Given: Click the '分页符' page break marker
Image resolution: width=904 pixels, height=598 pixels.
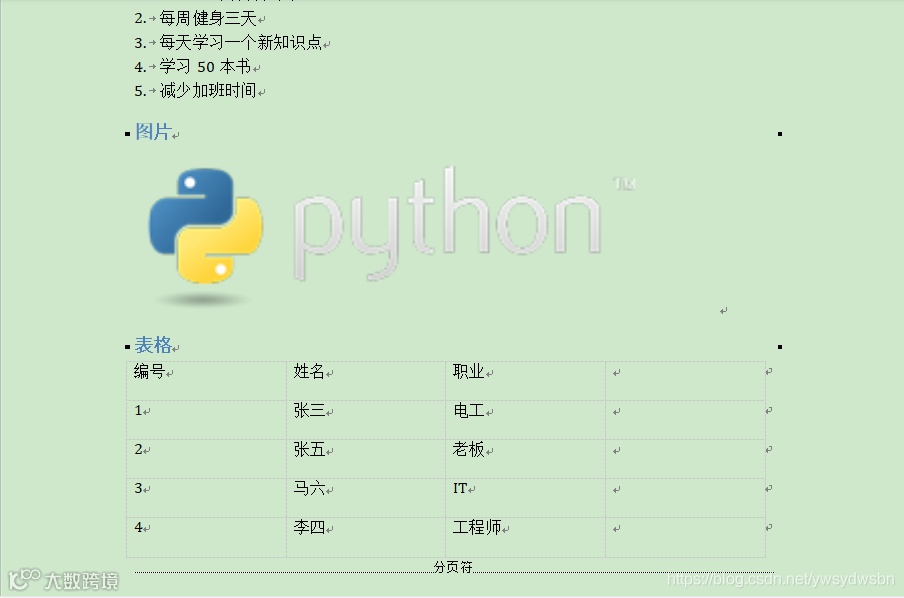Looking at the screenshot, I should coord(453,567).
